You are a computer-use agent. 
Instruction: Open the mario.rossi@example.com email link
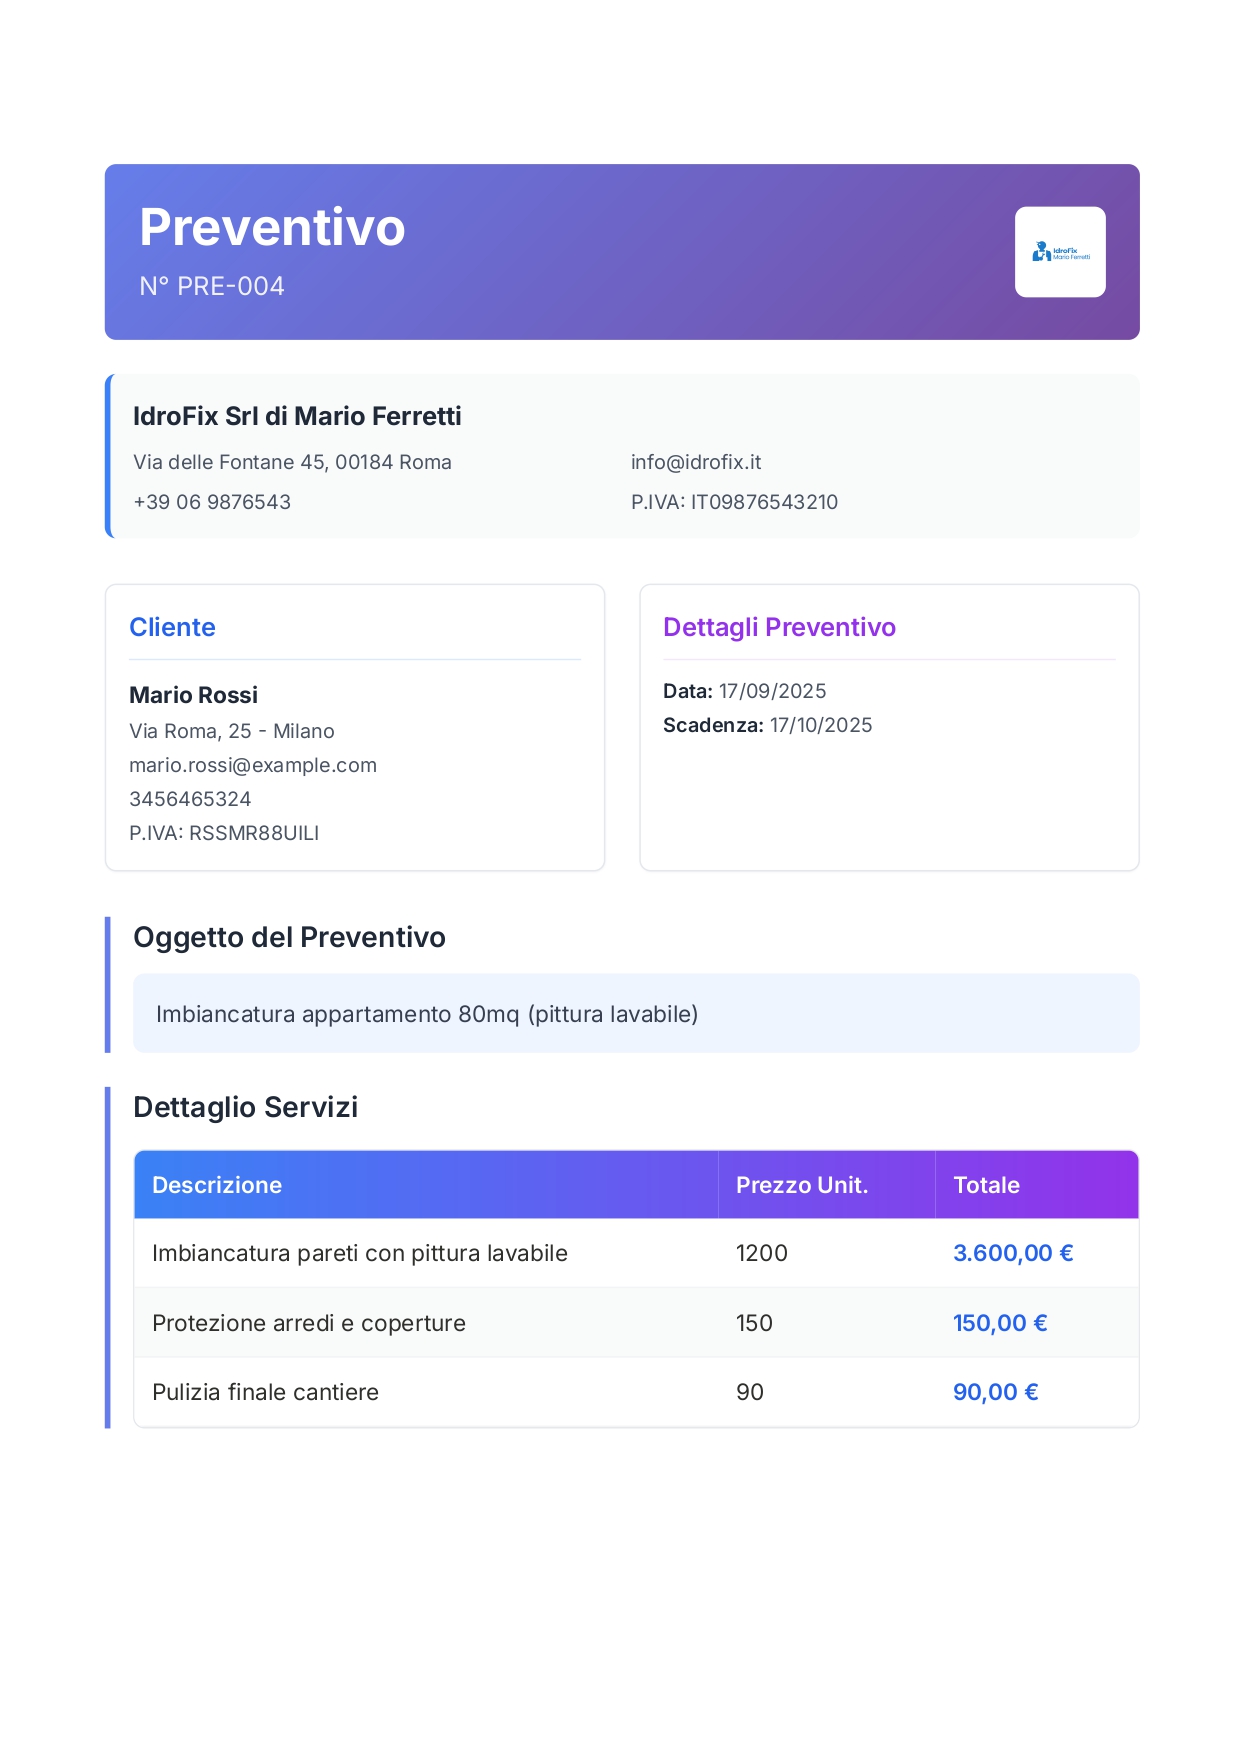(x=253, y=765)
